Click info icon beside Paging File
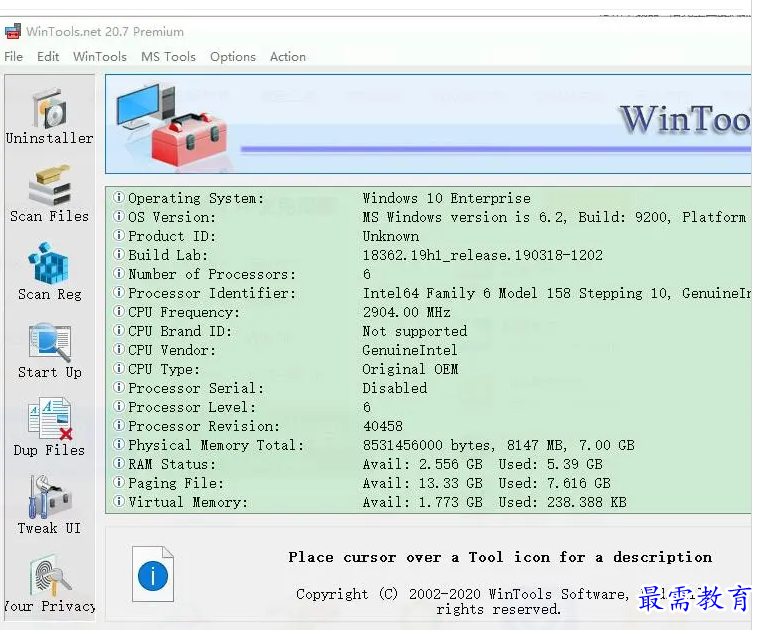760x630 pixels. pyautogui.click(x=119, y=483)
